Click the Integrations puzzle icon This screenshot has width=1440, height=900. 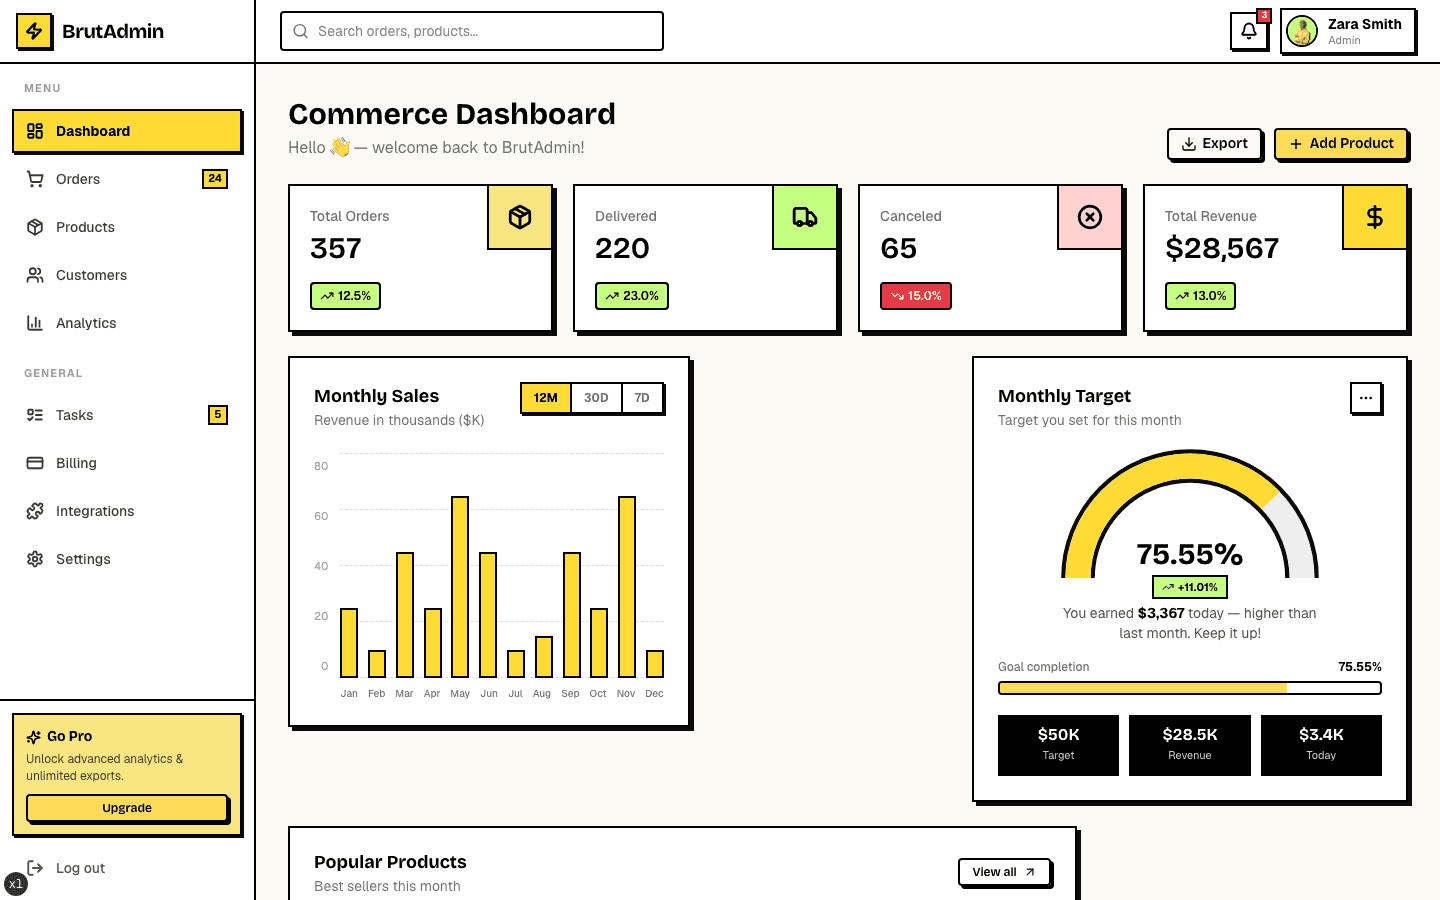pyautogui.click(x=35, y=511)
